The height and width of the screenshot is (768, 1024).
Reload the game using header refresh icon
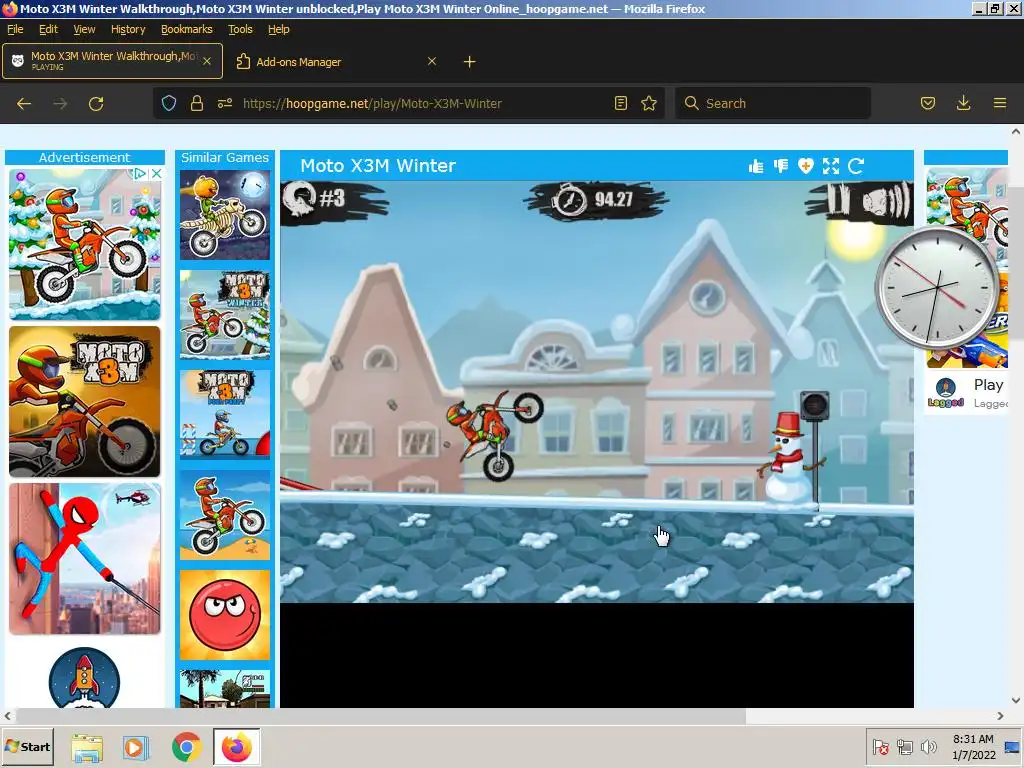pos(856,167)
